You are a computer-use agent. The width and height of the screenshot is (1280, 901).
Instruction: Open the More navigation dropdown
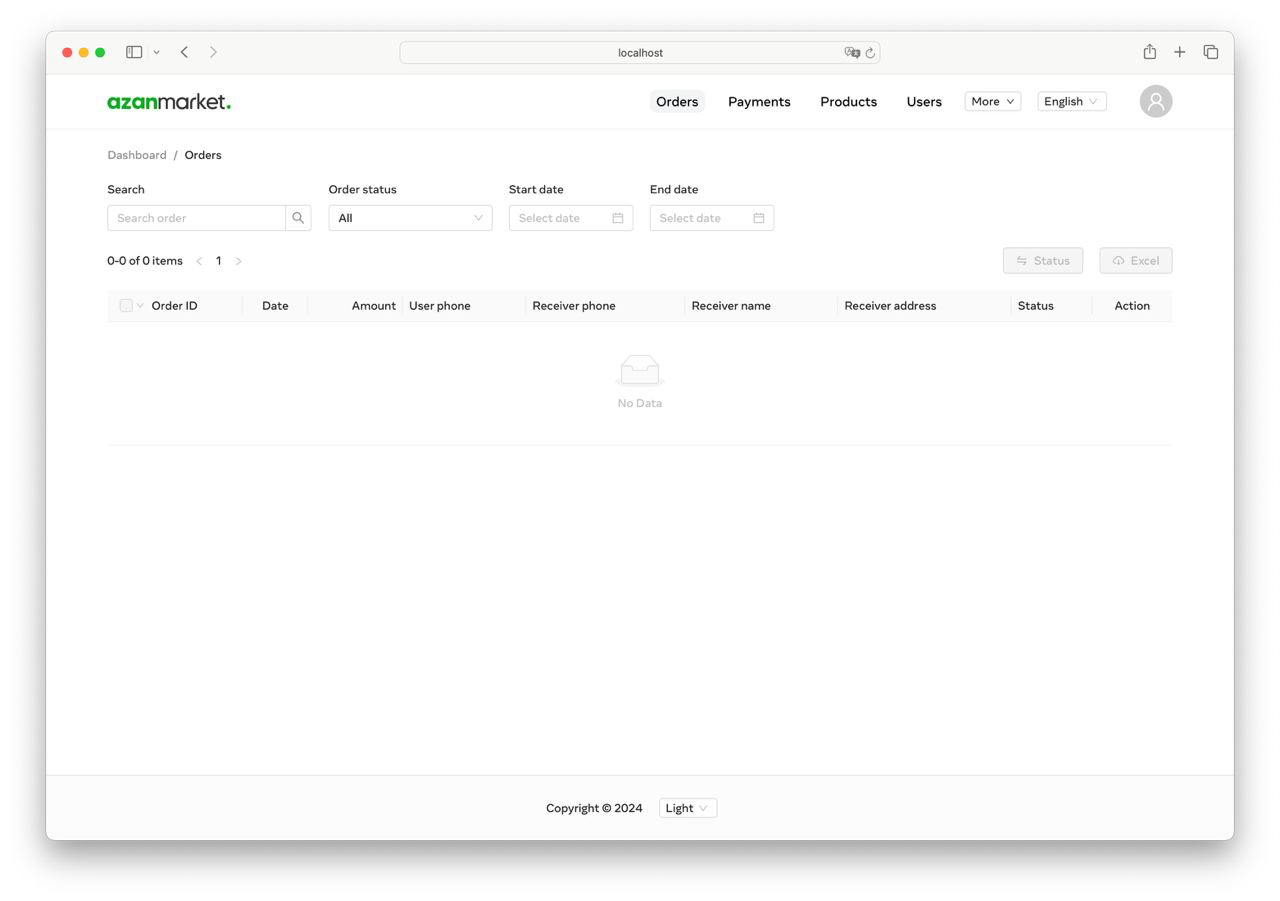tap(991, 101)
